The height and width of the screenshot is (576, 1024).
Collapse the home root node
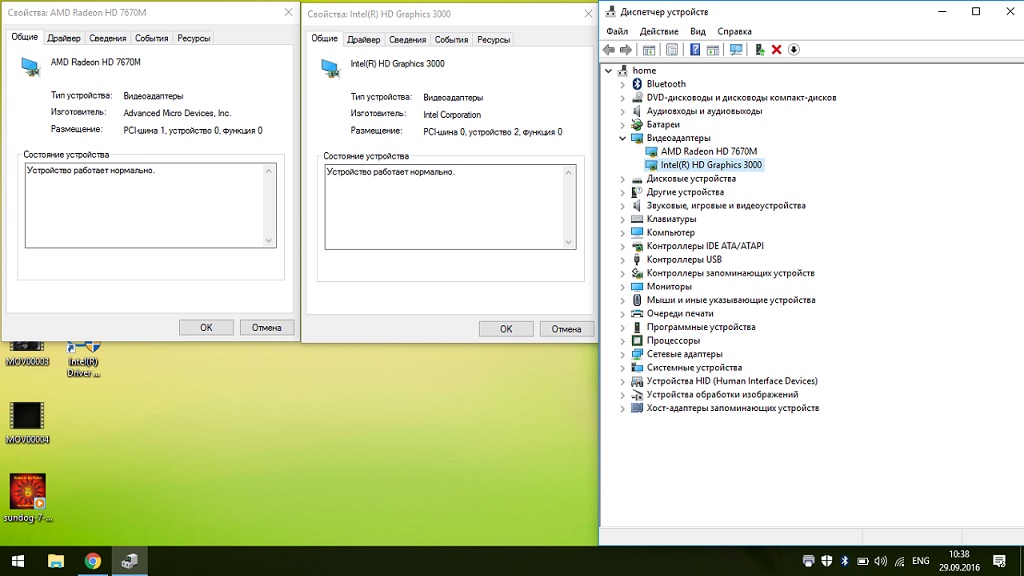tap(609, 71)
